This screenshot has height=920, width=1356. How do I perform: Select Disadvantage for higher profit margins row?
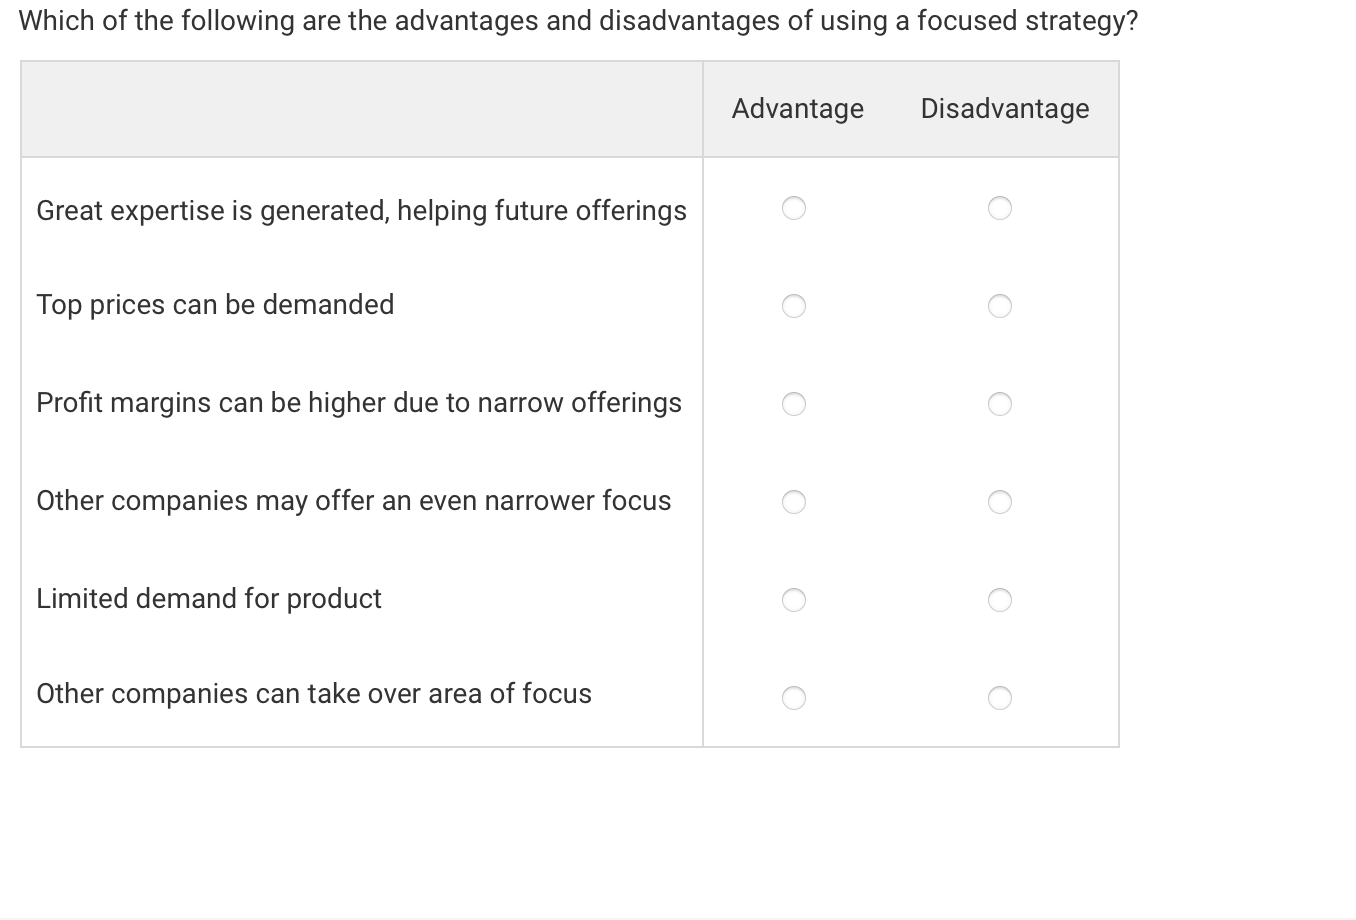[x=1000, y=404]
